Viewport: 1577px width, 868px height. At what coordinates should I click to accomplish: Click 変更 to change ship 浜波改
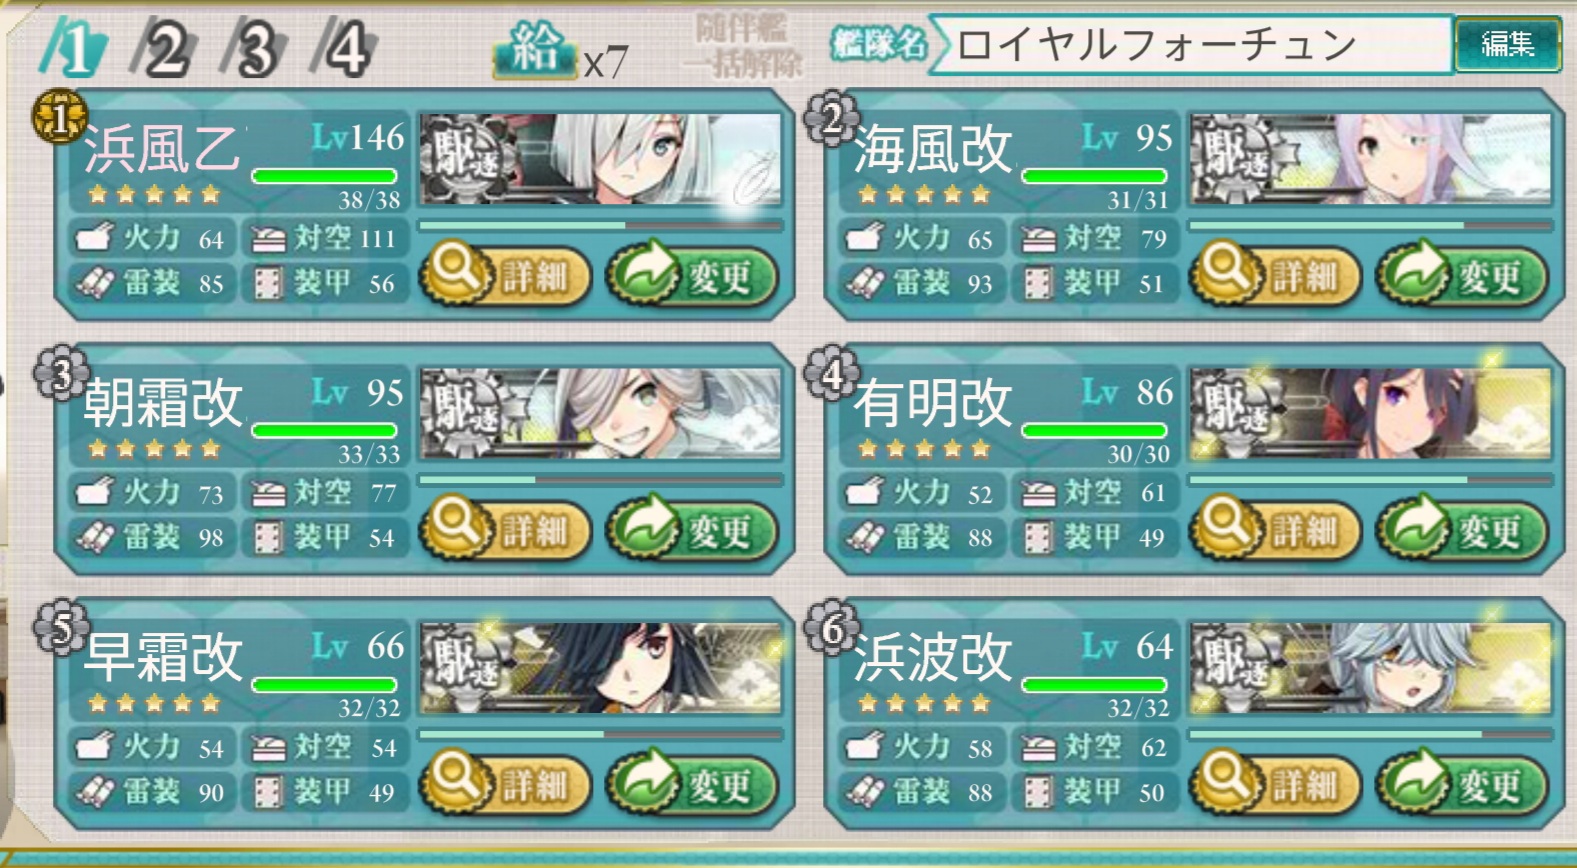(x=1462, y=784)
